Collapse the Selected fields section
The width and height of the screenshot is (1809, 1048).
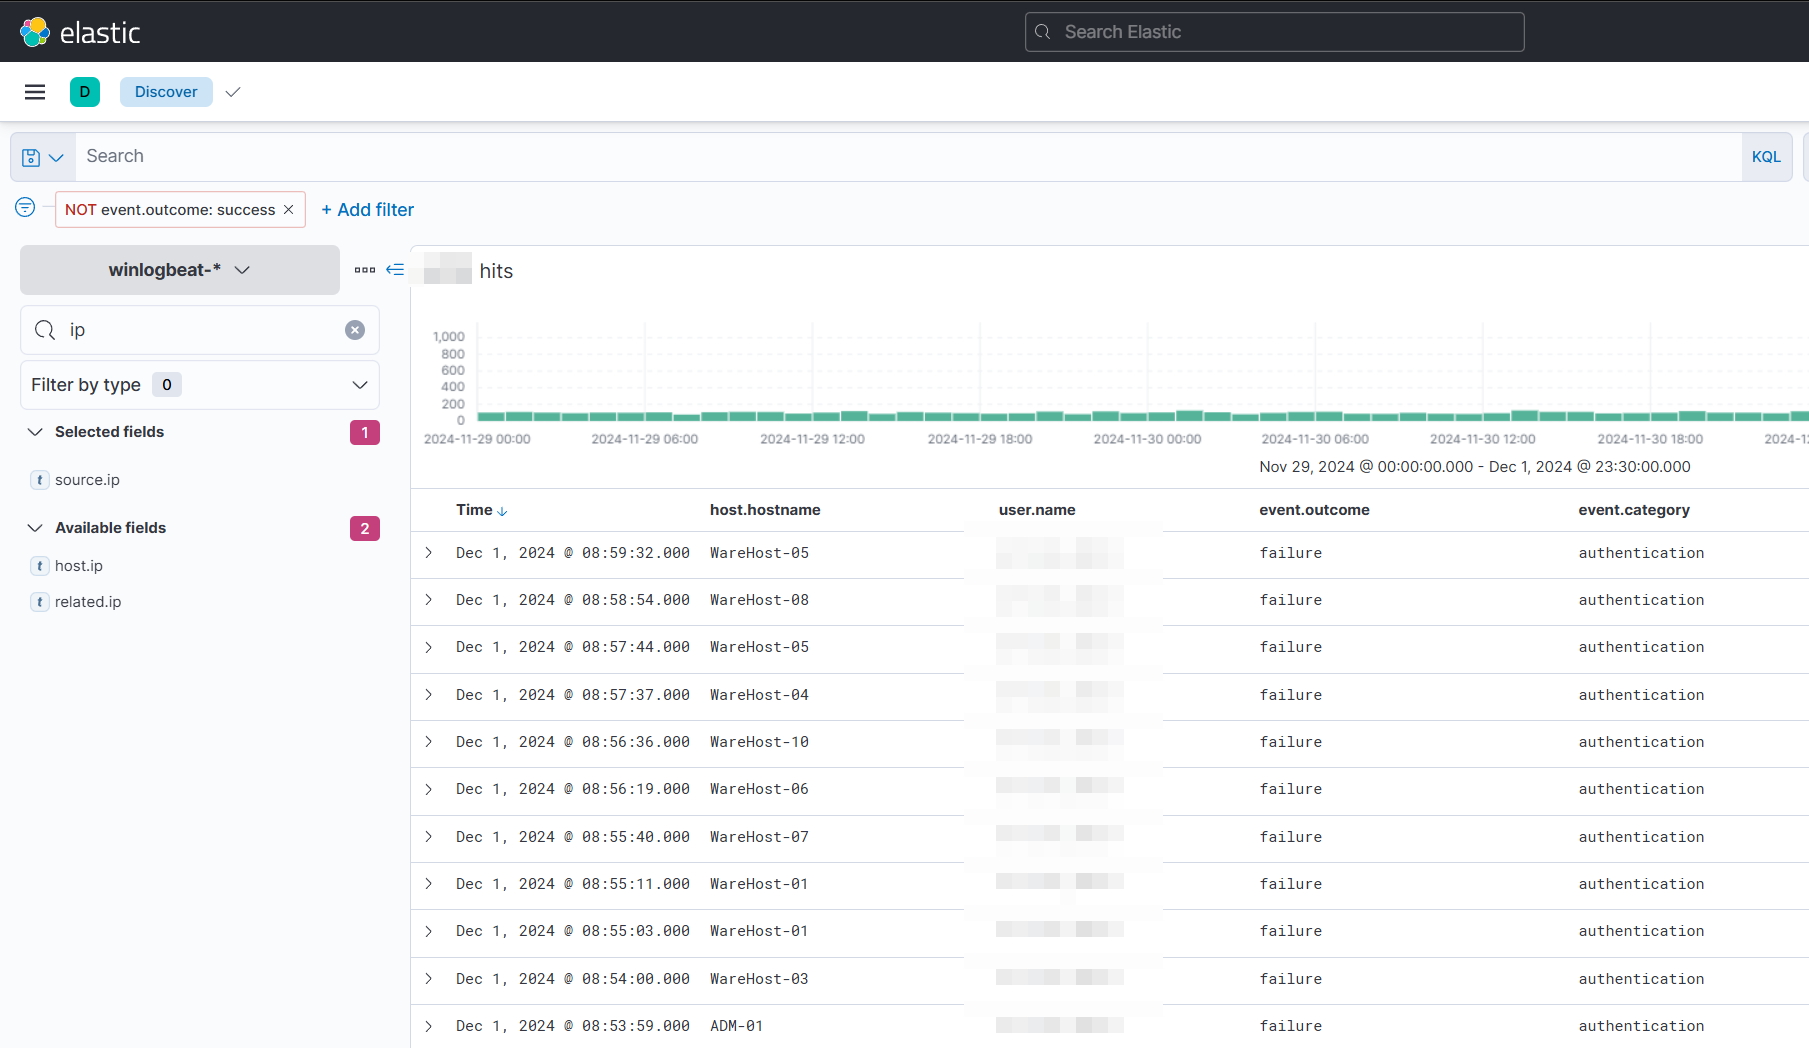coord(35,432)
